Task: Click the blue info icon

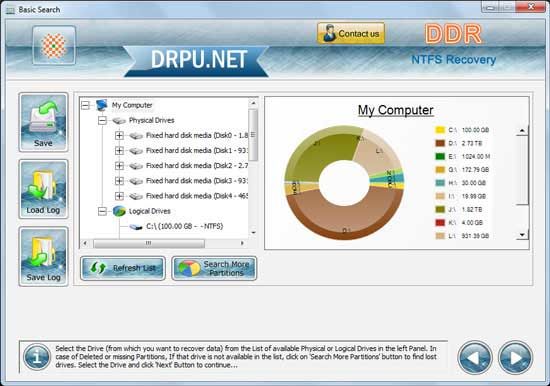Action: [37, 357]
